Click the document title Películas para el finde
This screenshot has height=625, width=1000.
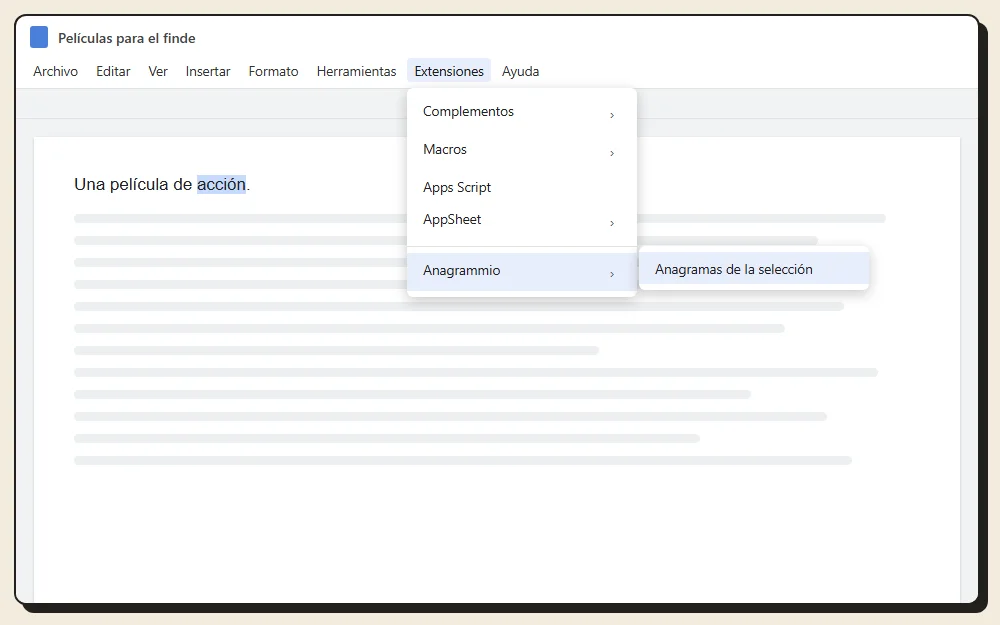pyautogui.click(x=126, y=38)
